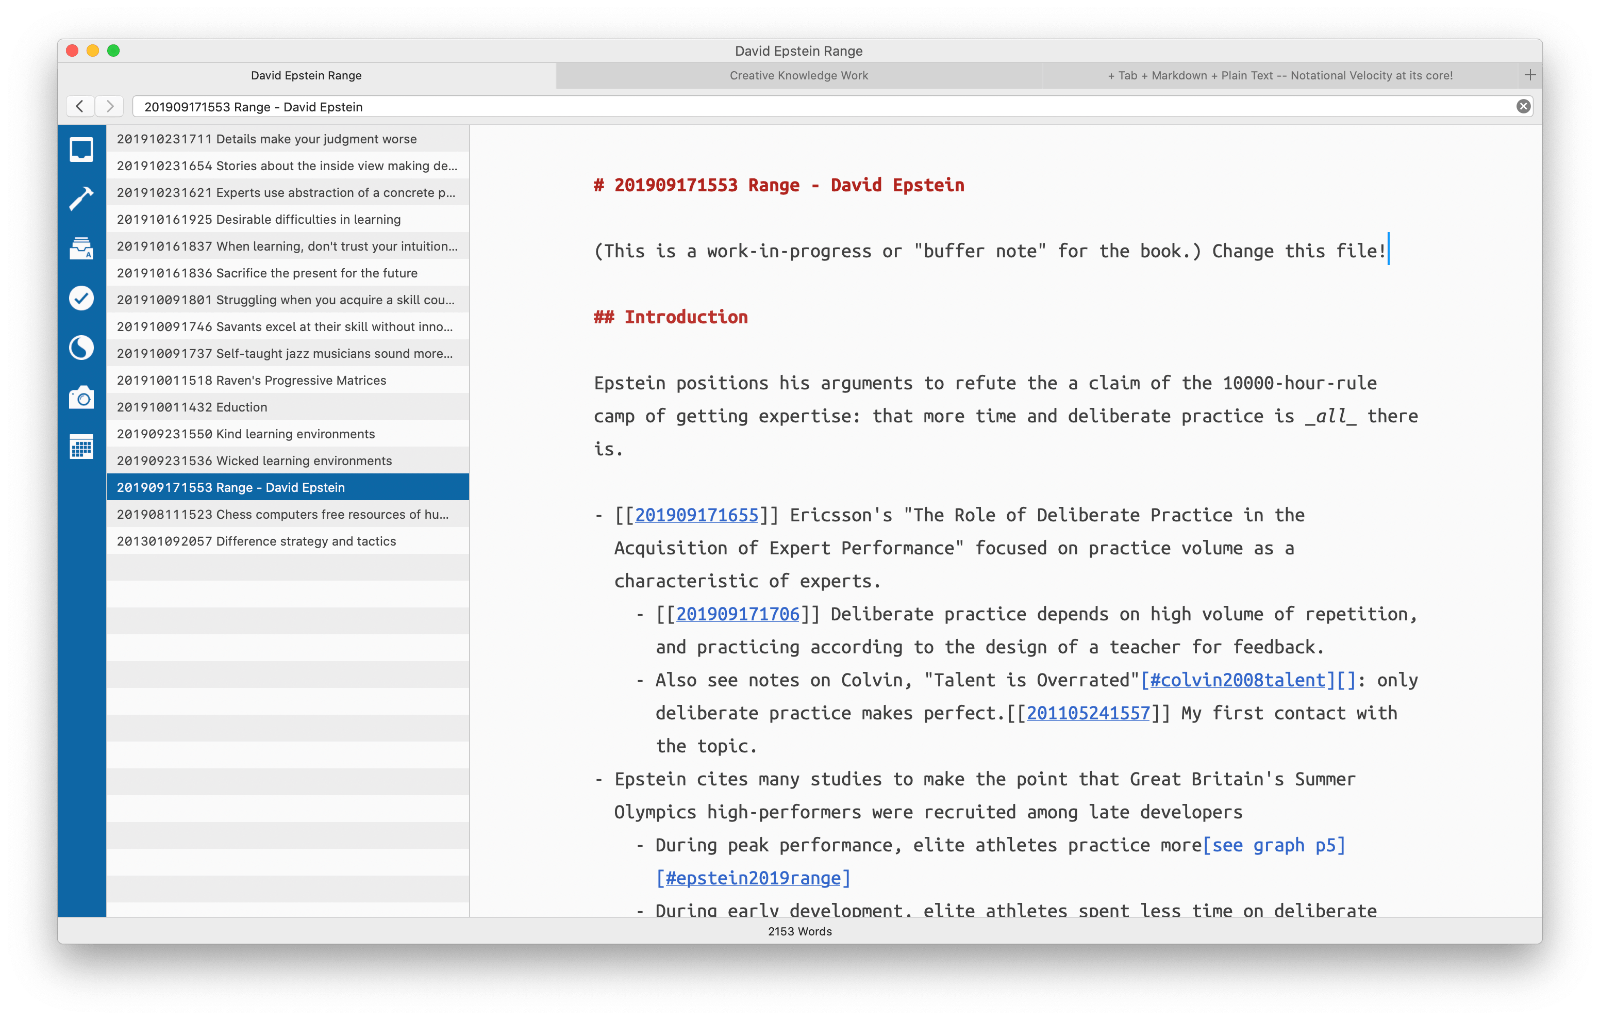
Task: Open note 'Chess computers free resources of hu...'
Action: pyautogui.click(x=288, y=515)
